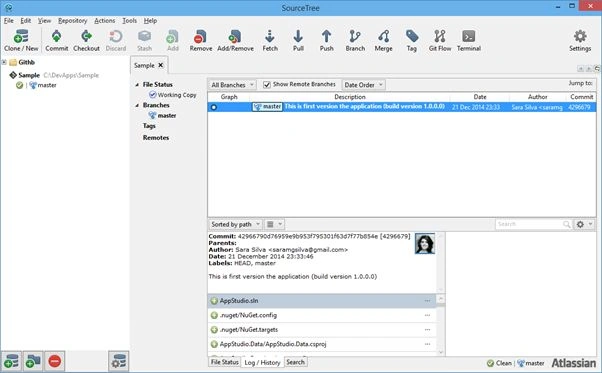Click the Description column header

point(349,97)
